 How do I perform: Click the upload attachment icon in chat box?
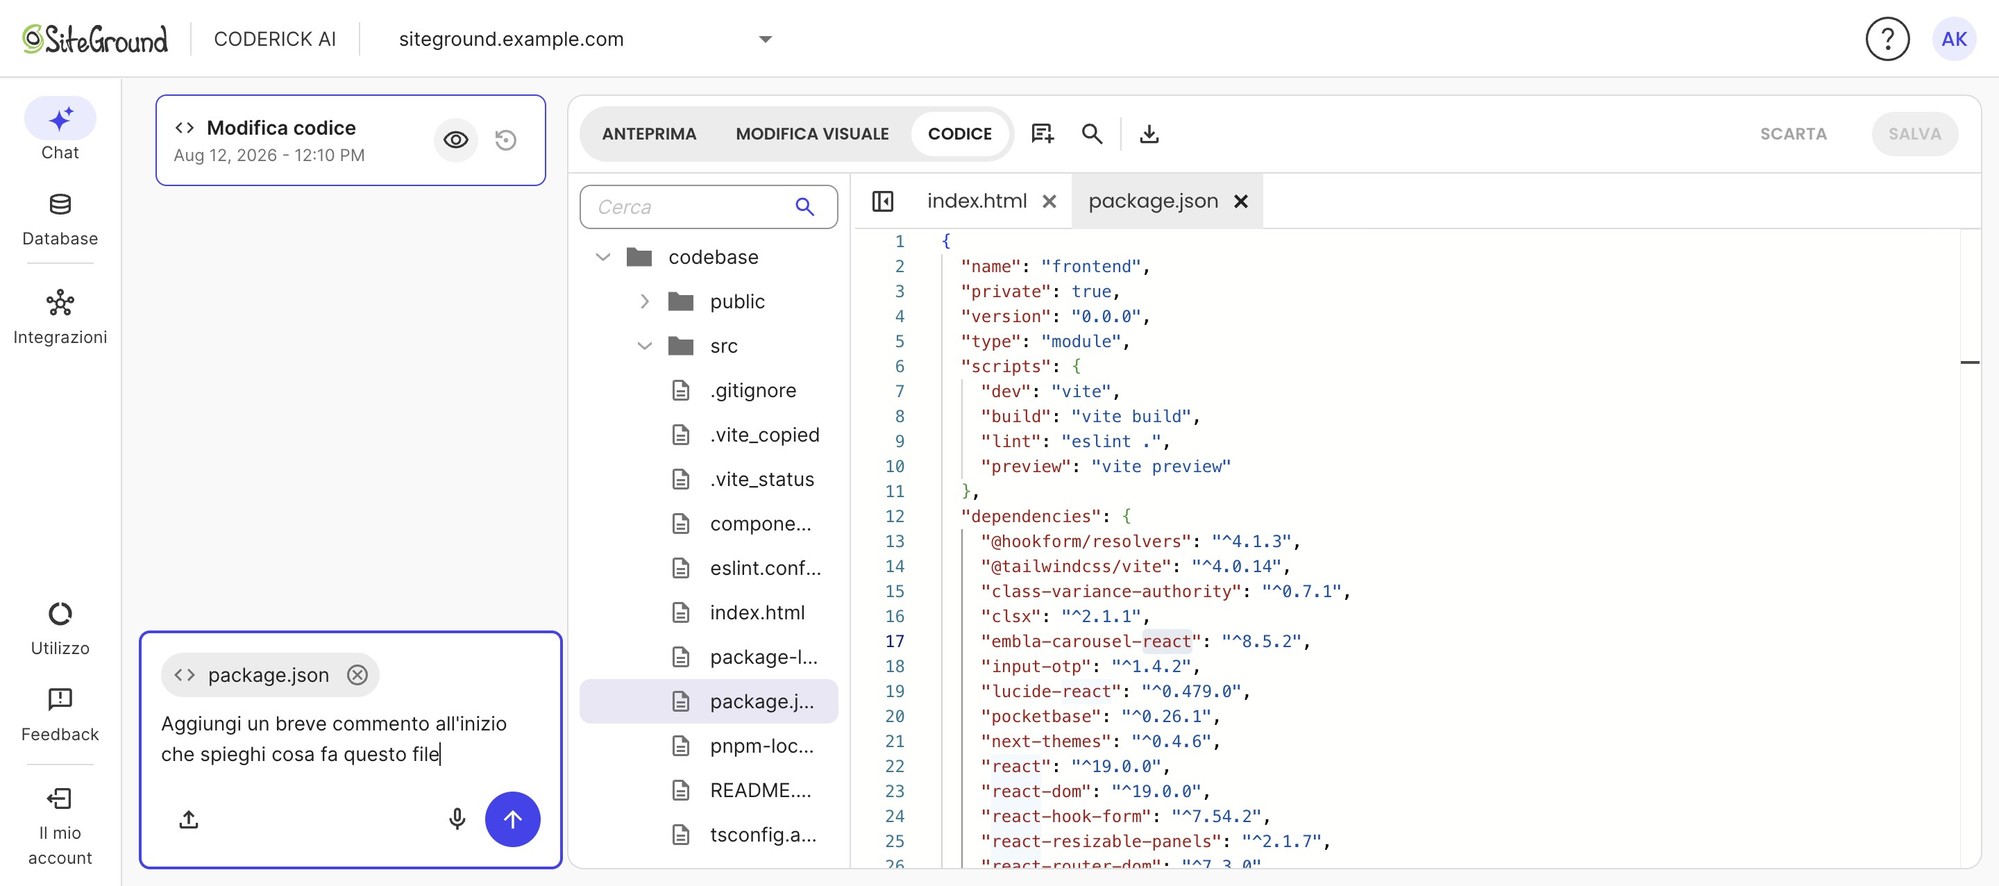189,820
